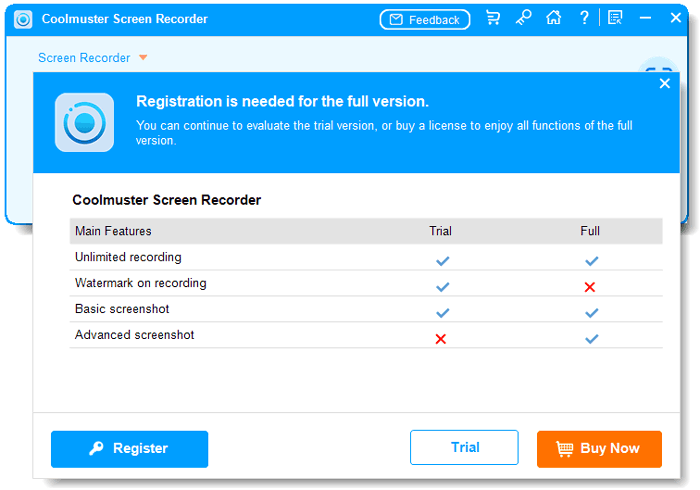Click red cross under Full for Watermark
The width and height of the screenshot is (700, 490).
point(590,287)
